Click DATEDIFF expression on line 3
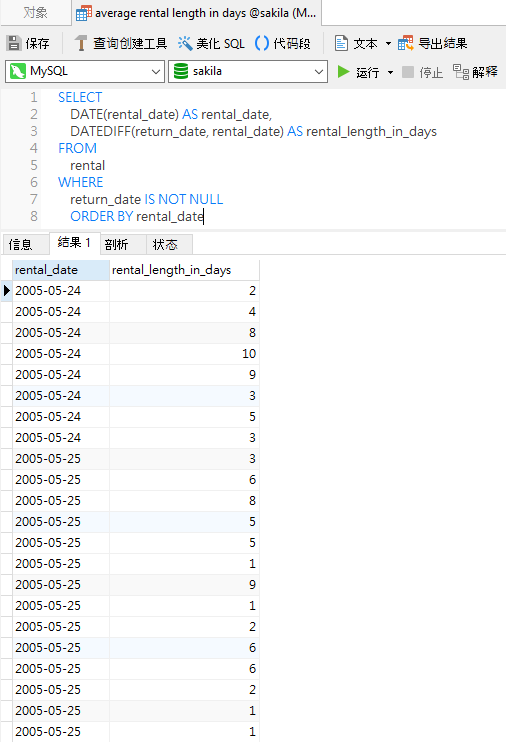Image resolution: width=506 pixels, height=742 pixels. pyautogui.click(x=177, y=131)
